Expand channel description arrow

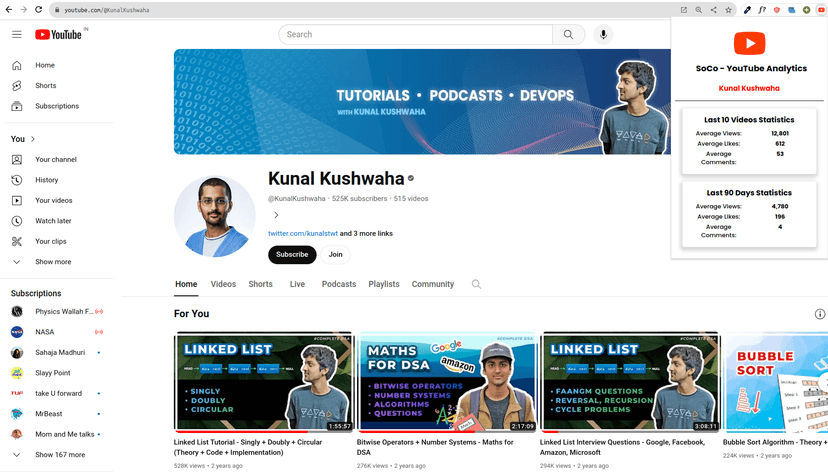[276, 215]
